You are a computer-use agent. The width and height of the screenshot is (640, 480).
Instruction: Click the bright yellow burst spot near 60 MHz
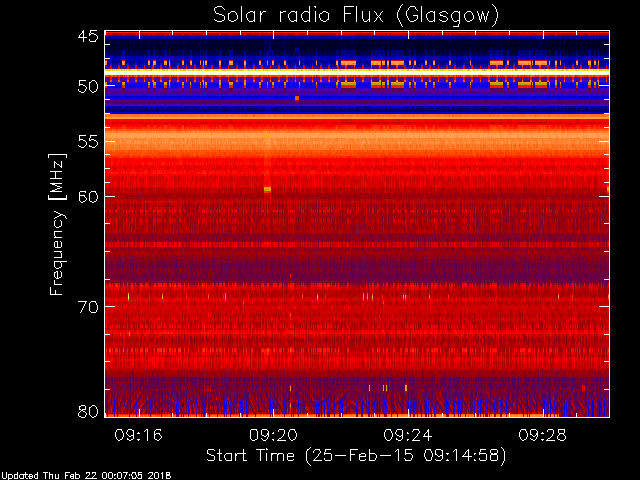coord(267,189)
